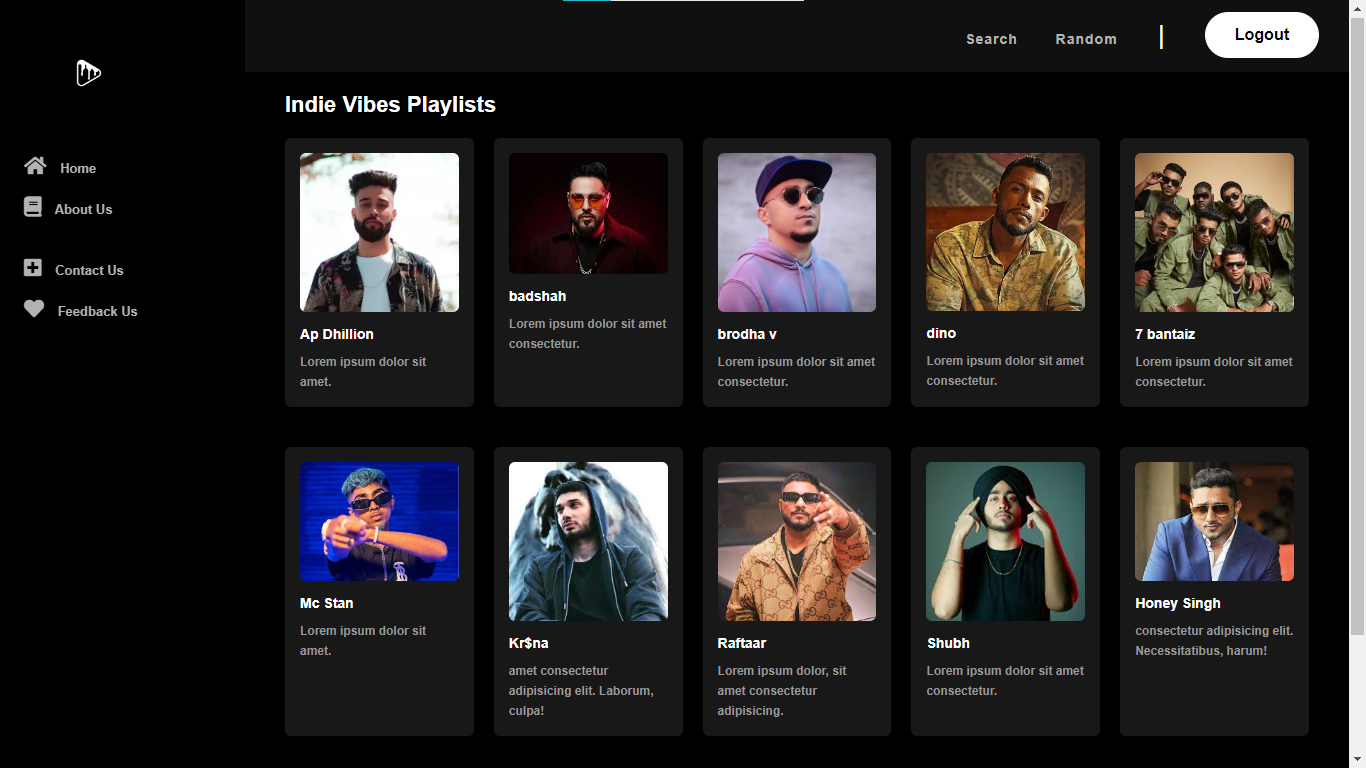The height and width of the screenshot is (768, 1366).
Task: Click the About Us book icon
Action: (x=33, y=207)
